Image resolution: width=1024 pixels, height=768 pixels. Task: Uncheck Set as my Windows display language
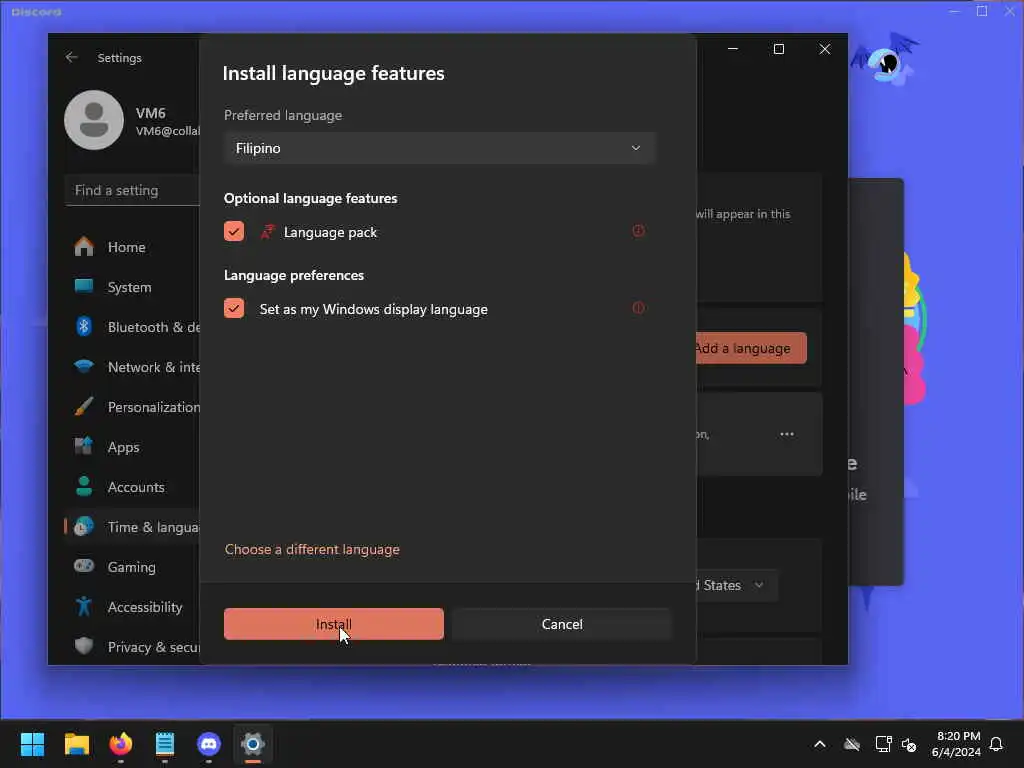pyautogui.click(x=234, y=308)
